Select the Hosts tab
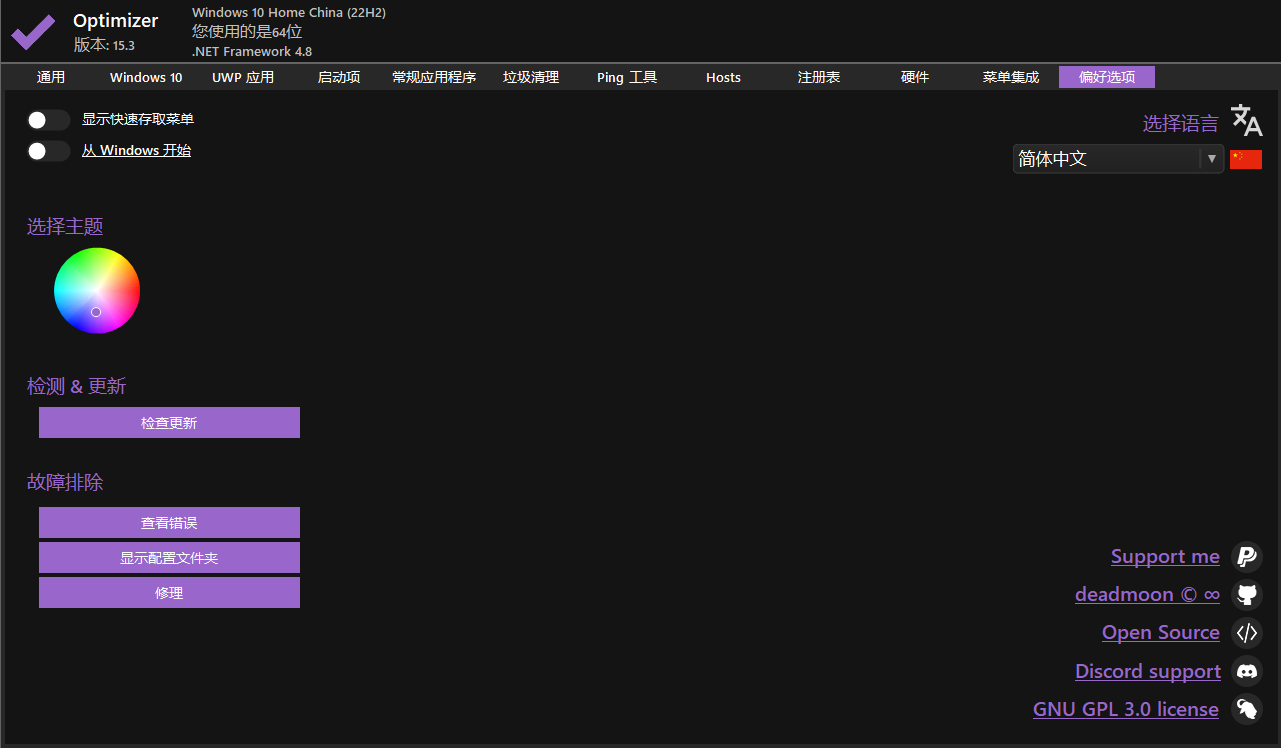 pos(723,77)
